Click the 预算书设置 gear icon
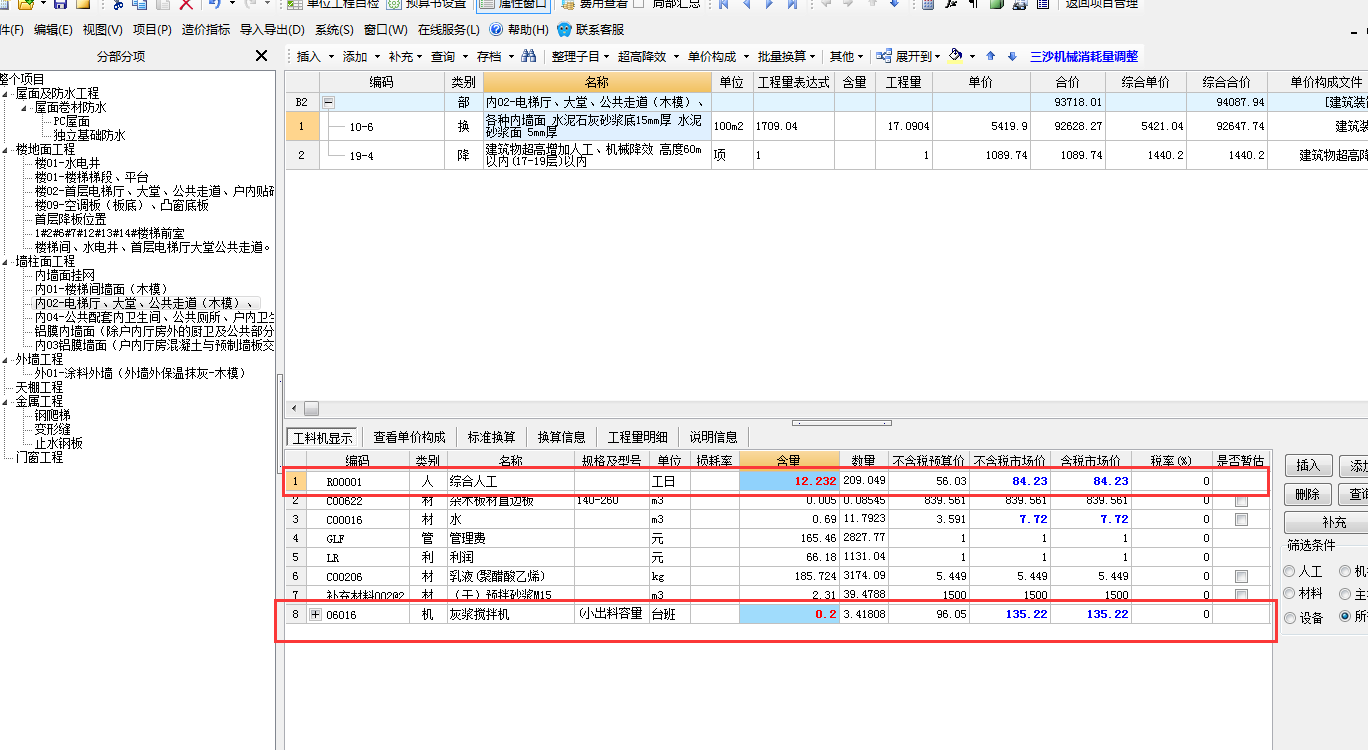This screenshot has height=750, width=1368. click(x=395, y=4)
